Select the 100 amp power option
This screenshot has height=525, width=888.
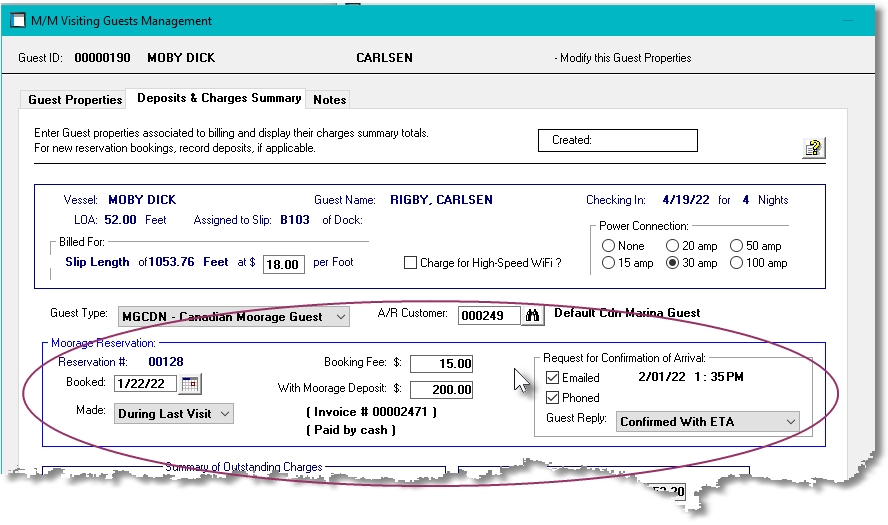click(x=736, y=263)
